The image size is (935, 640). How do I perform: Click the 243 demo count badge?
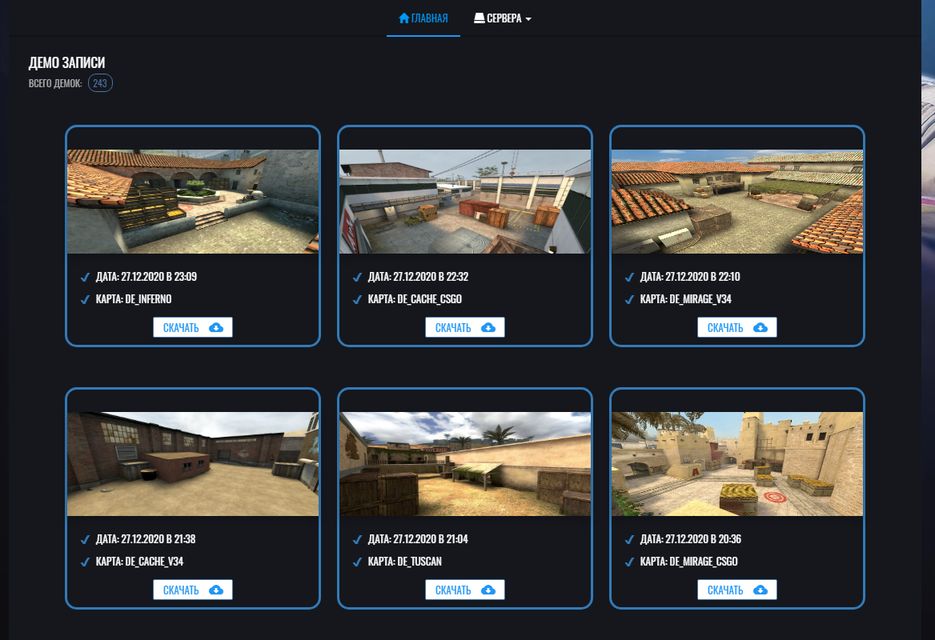100,83
